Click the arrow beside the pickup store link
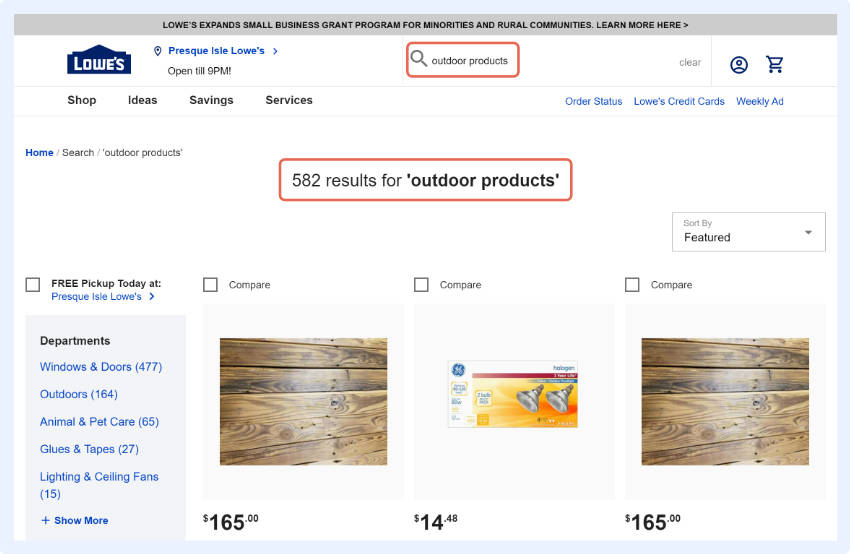Image resolution: width=850 pixels, height=554 pixels. pos(152,297)
